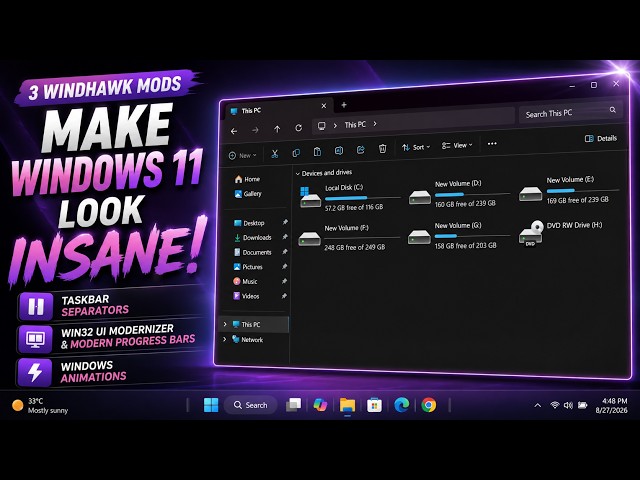Click the taskbar Search box
This screenshot has width=640, height=480.
(251, 405)
